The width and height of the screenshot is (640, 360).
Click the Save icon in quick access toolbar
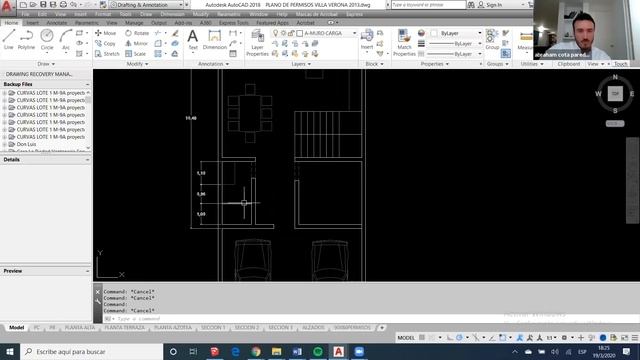point(43,5)
